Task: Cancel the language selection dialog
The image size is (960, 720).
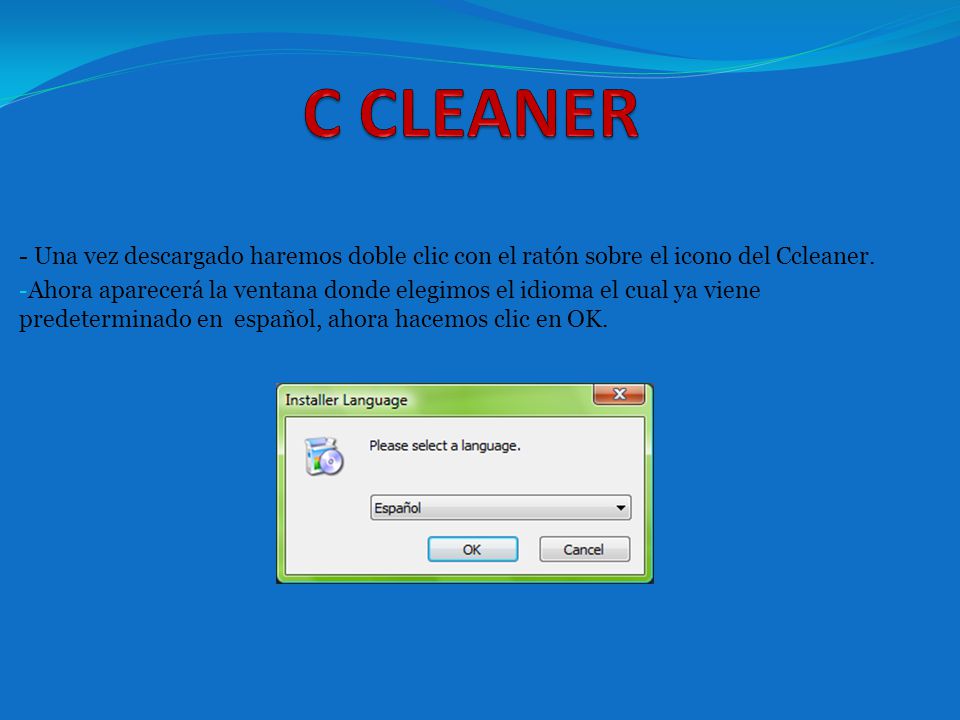Action: pyautogui.click(x=584, y=549)
